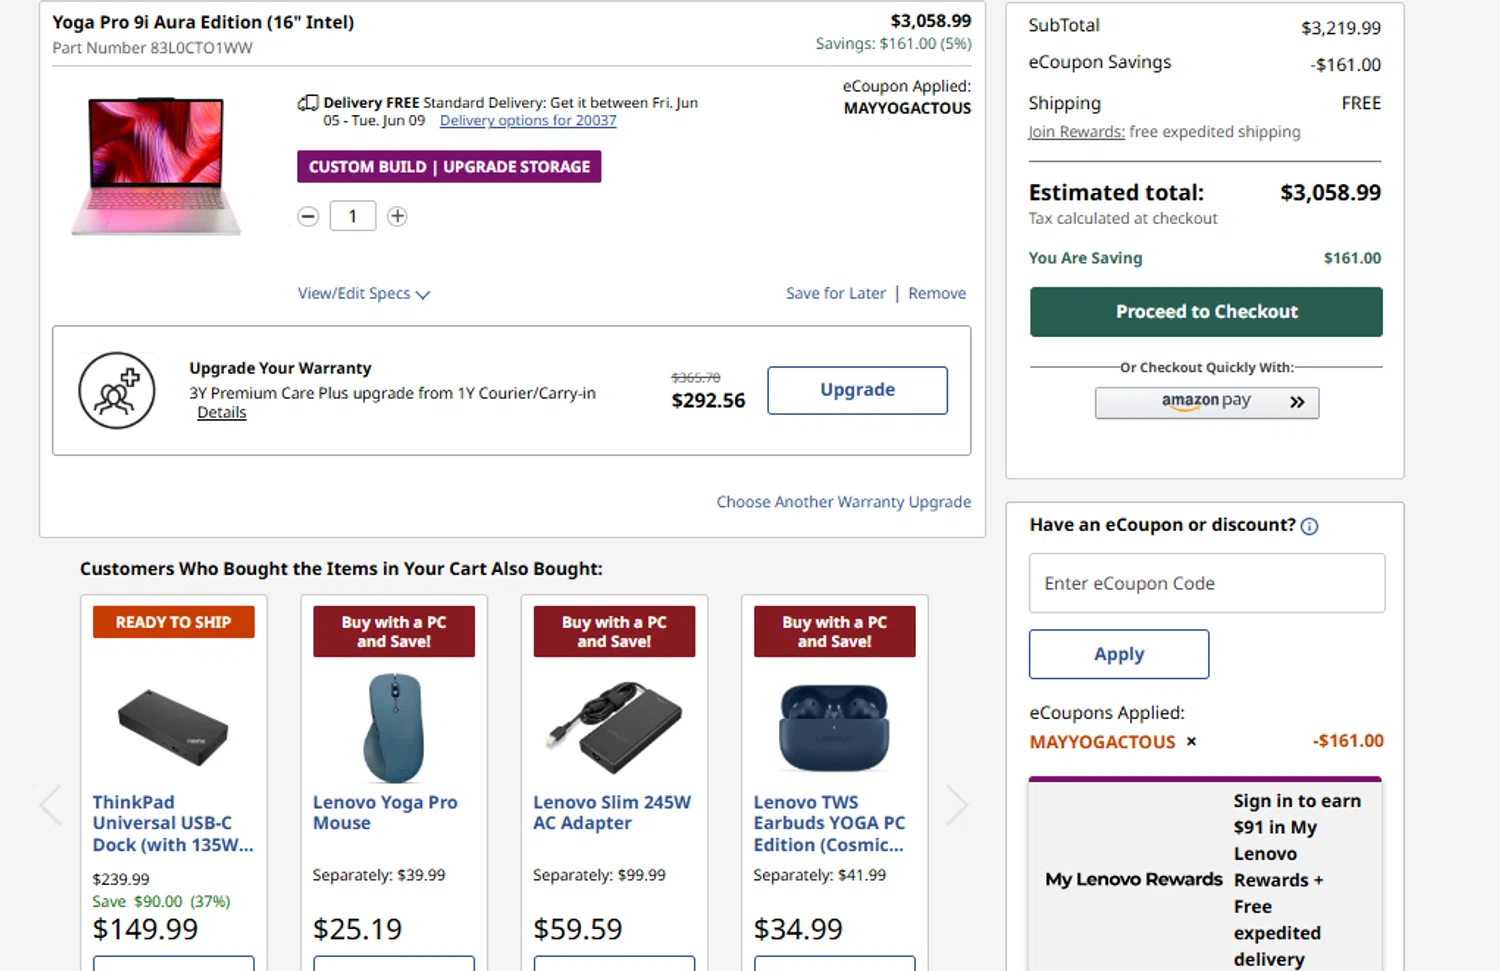
Task: Click the Estimated total amount $3,058.99
Action: 1330,192
